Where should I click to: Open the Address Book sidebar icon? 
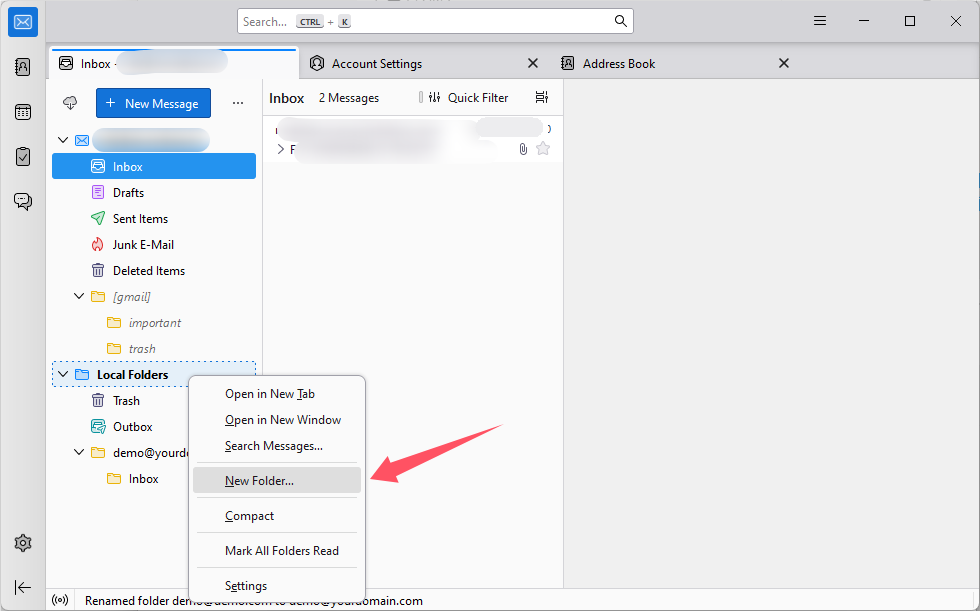23,67
